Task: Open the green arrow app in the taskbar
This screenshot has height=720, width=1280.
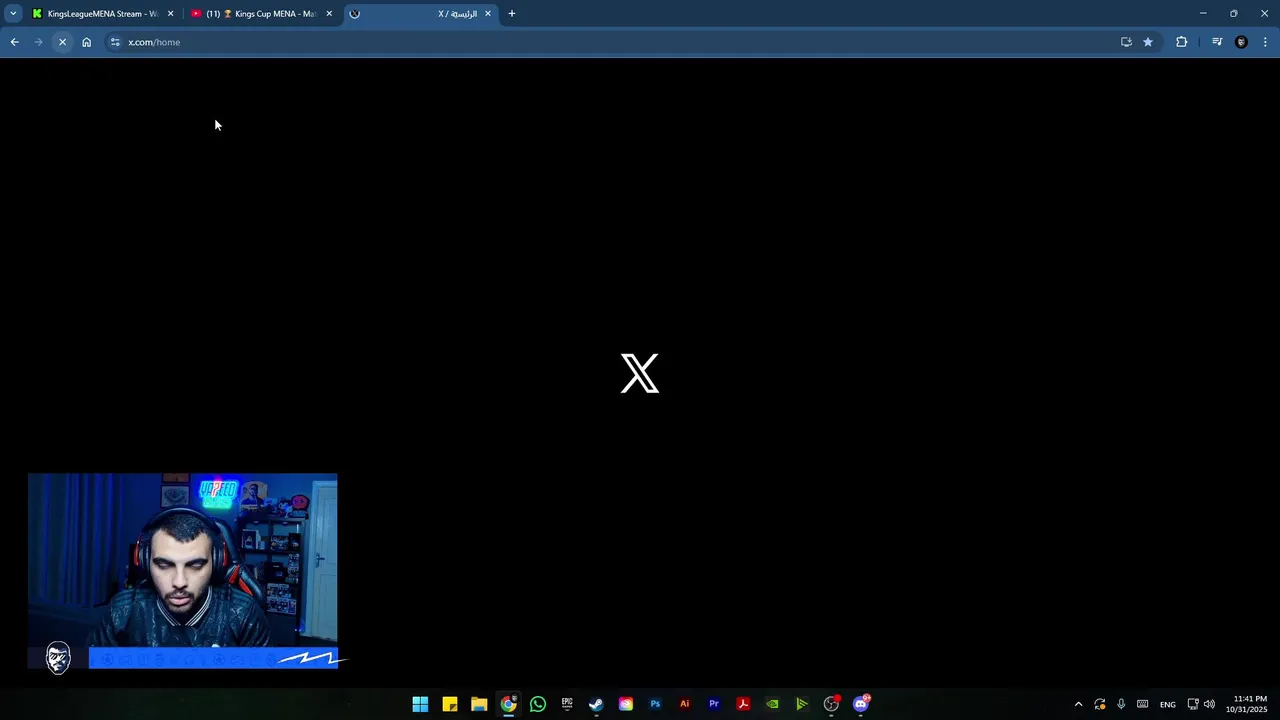Action: (x=802, y=704)
